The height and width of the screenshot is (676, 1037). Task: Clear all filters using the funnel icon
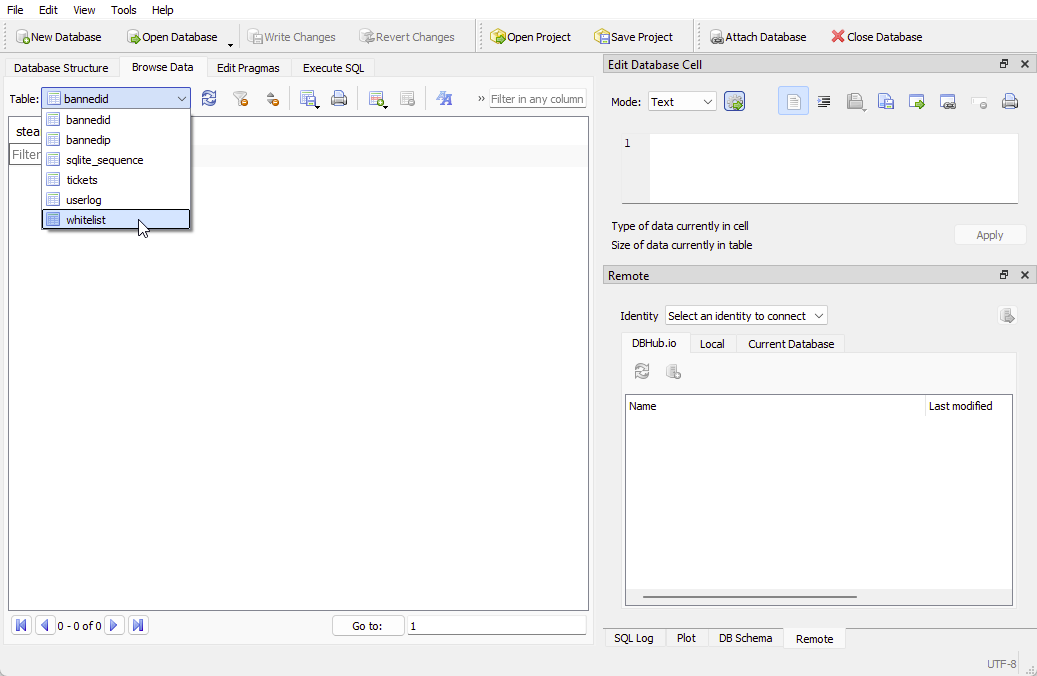point(240,99)
